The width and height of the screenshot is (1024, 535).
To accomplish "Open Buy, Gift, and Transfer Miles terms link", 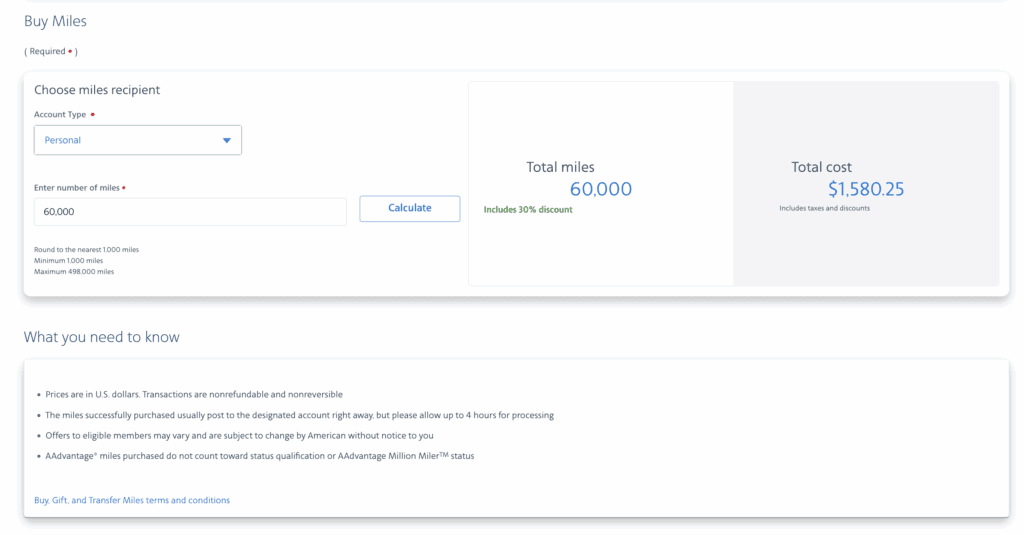I will 132,500.
